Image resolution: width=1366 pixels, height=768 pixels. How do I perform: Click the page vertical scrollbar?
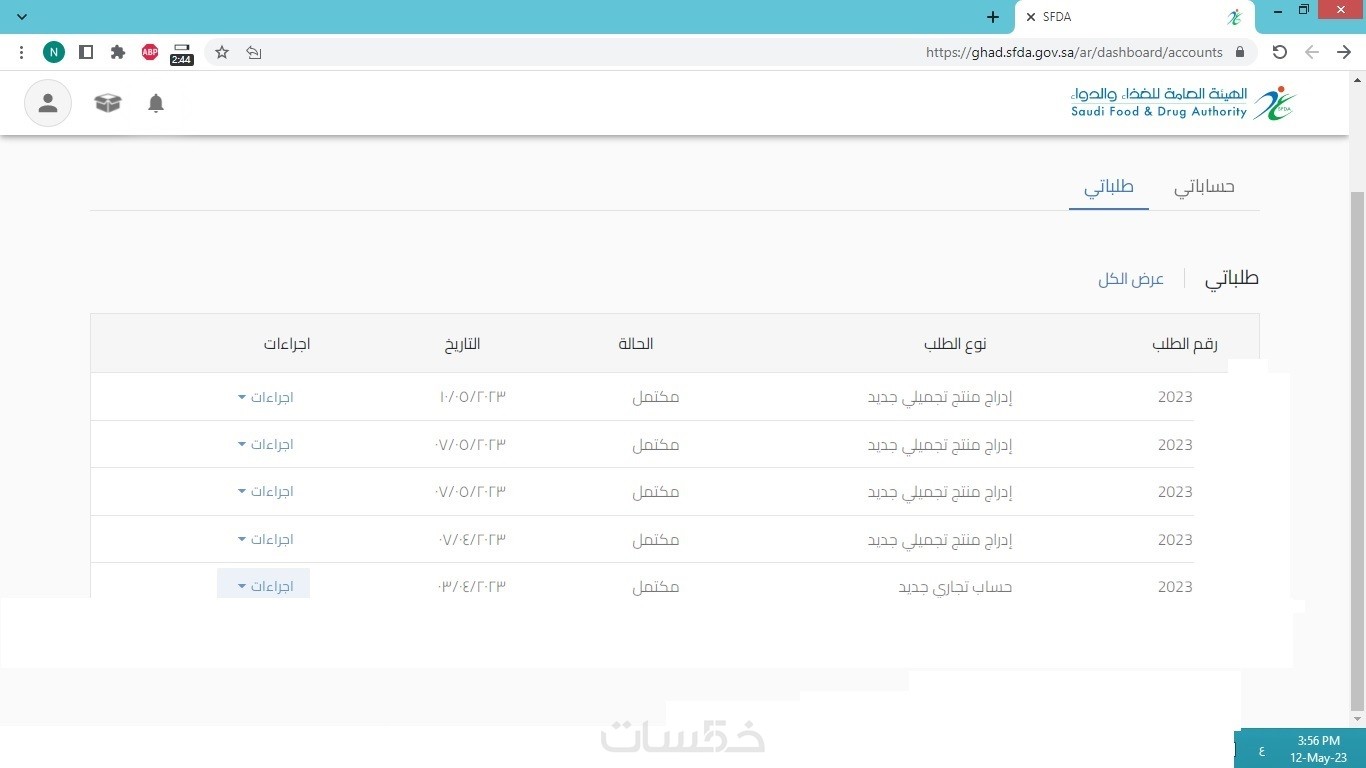pyautogui.click(x=1357, y=450)
